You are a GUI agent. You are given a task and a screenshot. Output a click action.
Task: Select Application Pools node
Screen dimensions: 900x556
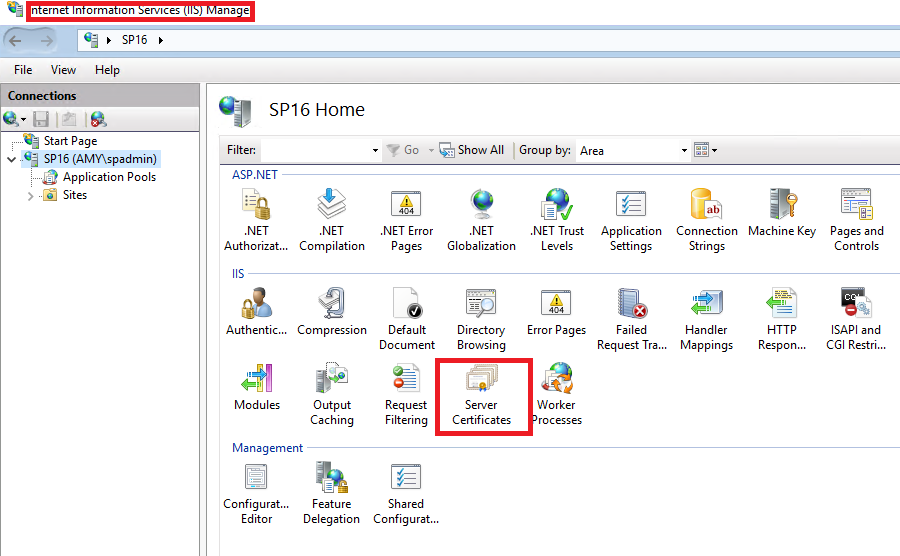109,177
